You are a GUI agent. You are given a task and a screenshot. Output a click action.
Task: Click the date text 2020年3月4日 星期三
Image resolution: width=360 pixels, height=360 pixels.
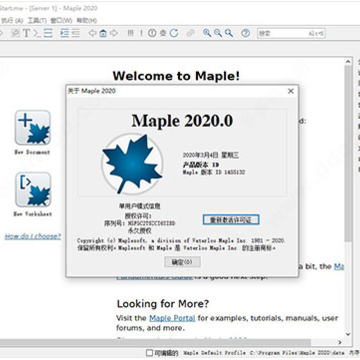[x=211, y=155]
